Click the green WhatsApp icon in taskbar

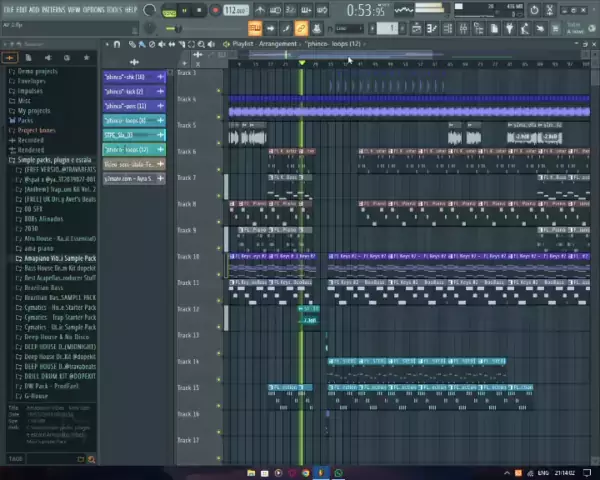(x=339, y=473)
